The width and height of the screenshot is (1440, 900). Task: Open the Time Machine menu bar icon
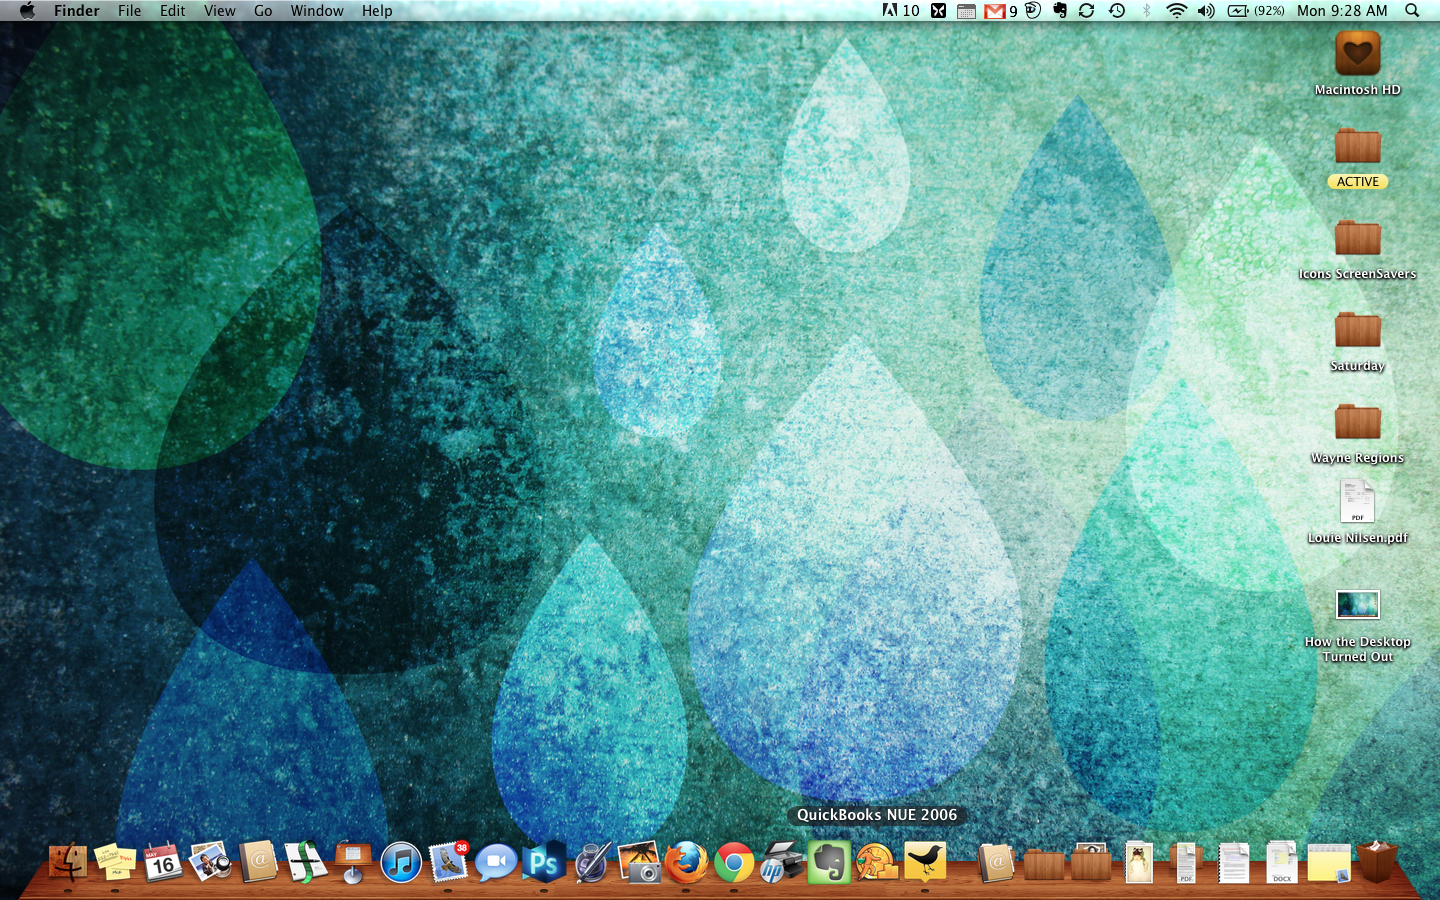1117,11
